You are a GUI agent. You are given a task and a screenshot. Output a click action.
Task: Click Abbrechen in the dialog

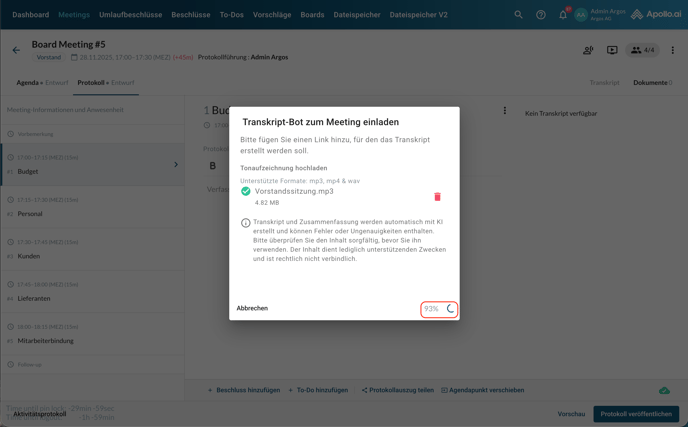click(252, 308)
